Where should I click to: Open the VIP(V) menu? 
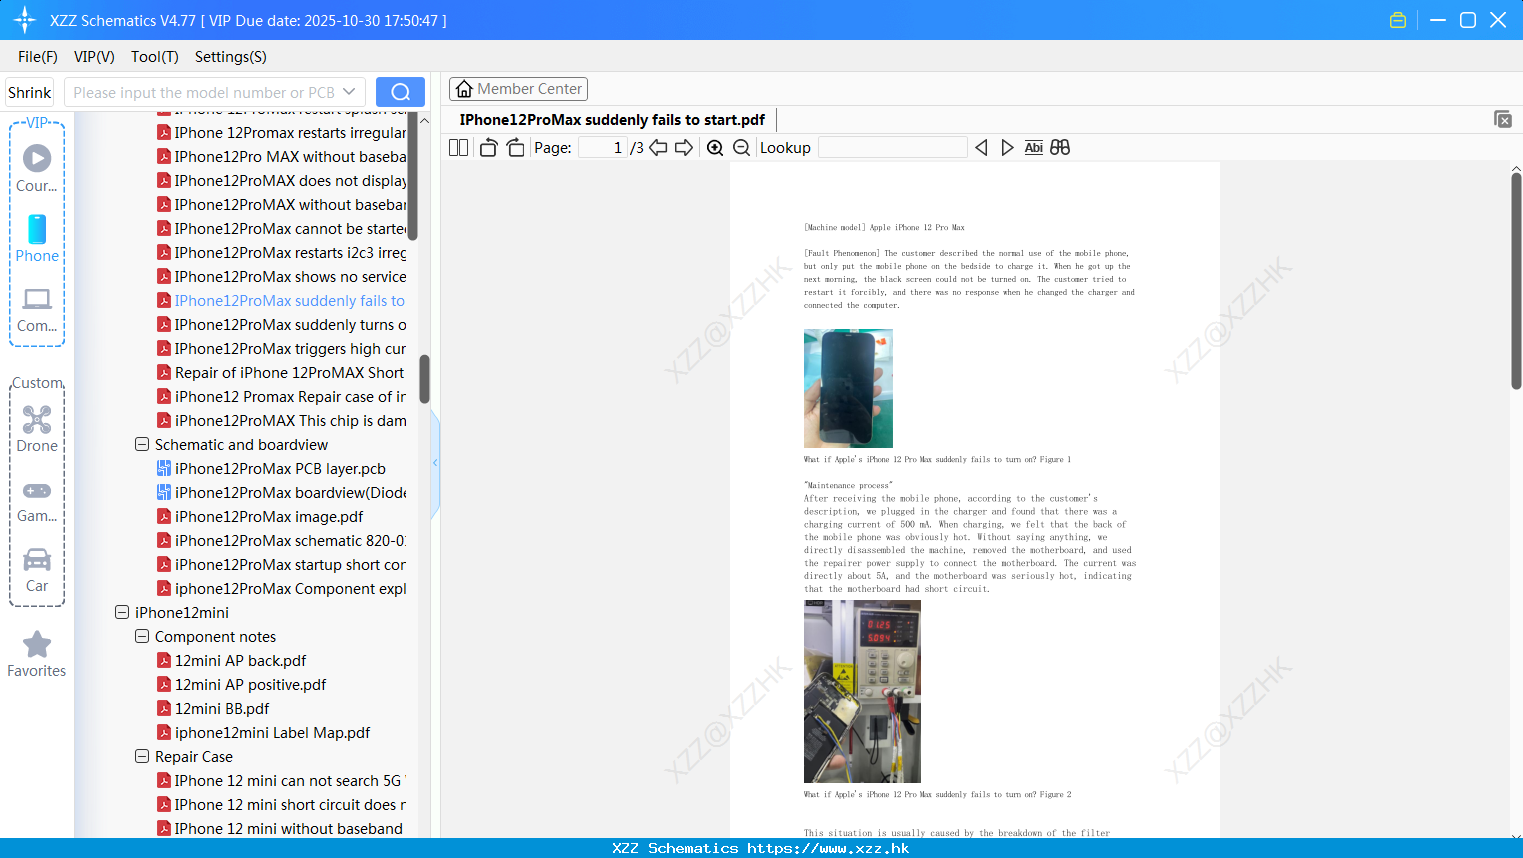click(x=94, y=57)
